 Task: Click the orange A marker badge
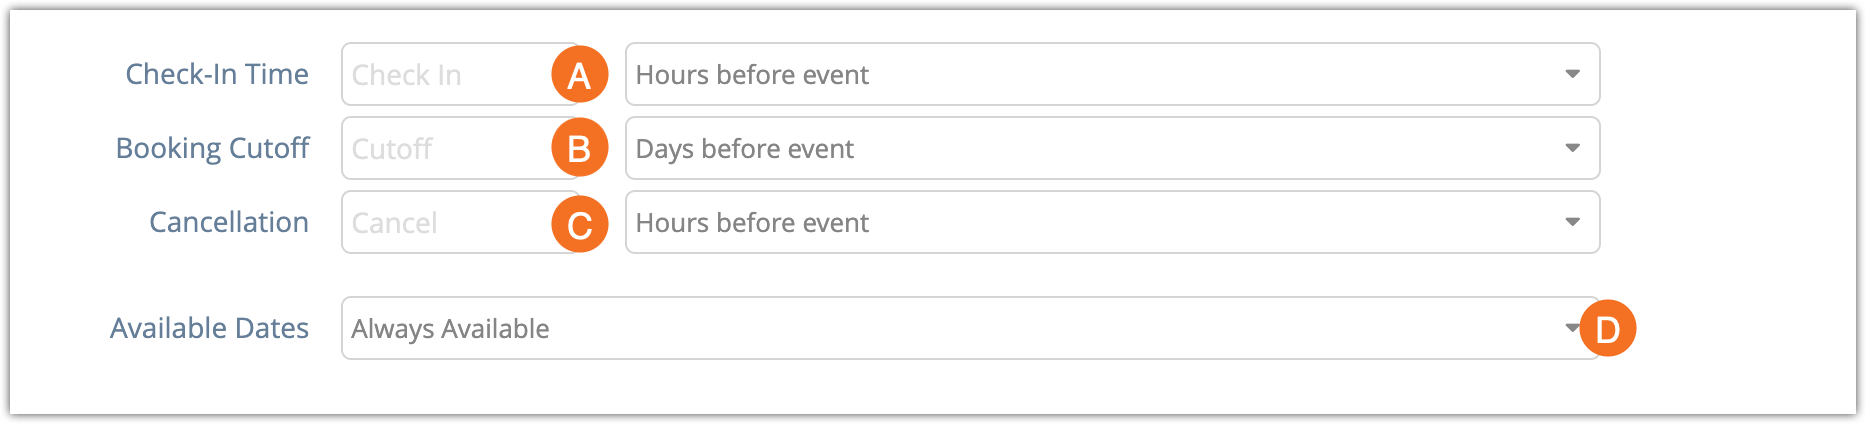(580, 75)
